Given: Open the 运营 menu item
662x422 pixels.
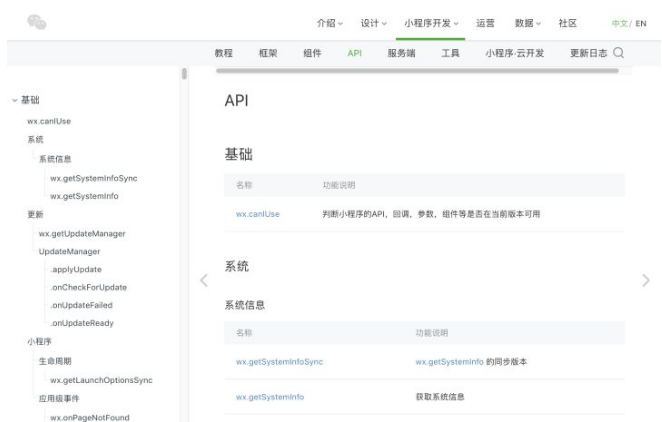Looking at the screenshot, I should pyautogui.click(x=485, y=23).
